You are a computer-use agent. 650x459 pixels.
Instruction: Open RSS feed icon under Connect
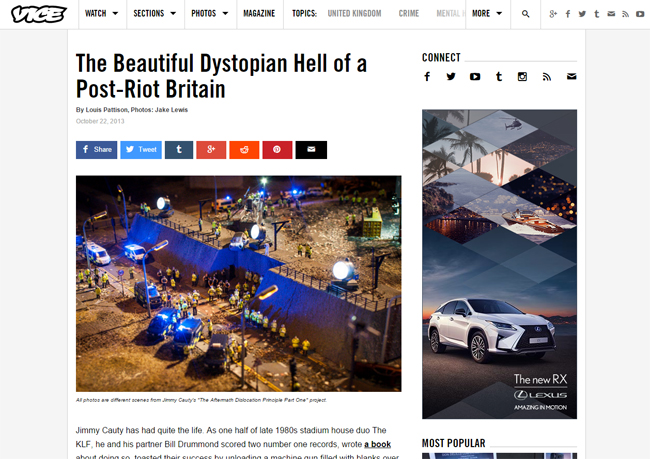(x=547, y=77)
